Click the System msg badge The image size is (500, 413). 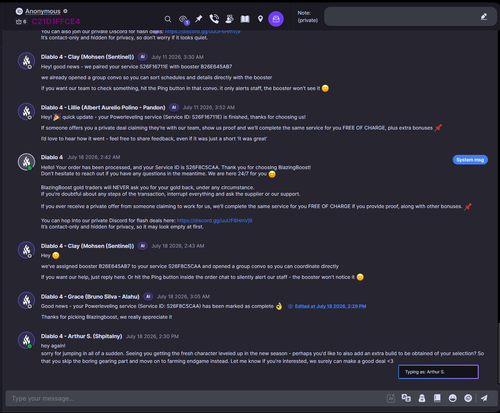coord(470,160)
